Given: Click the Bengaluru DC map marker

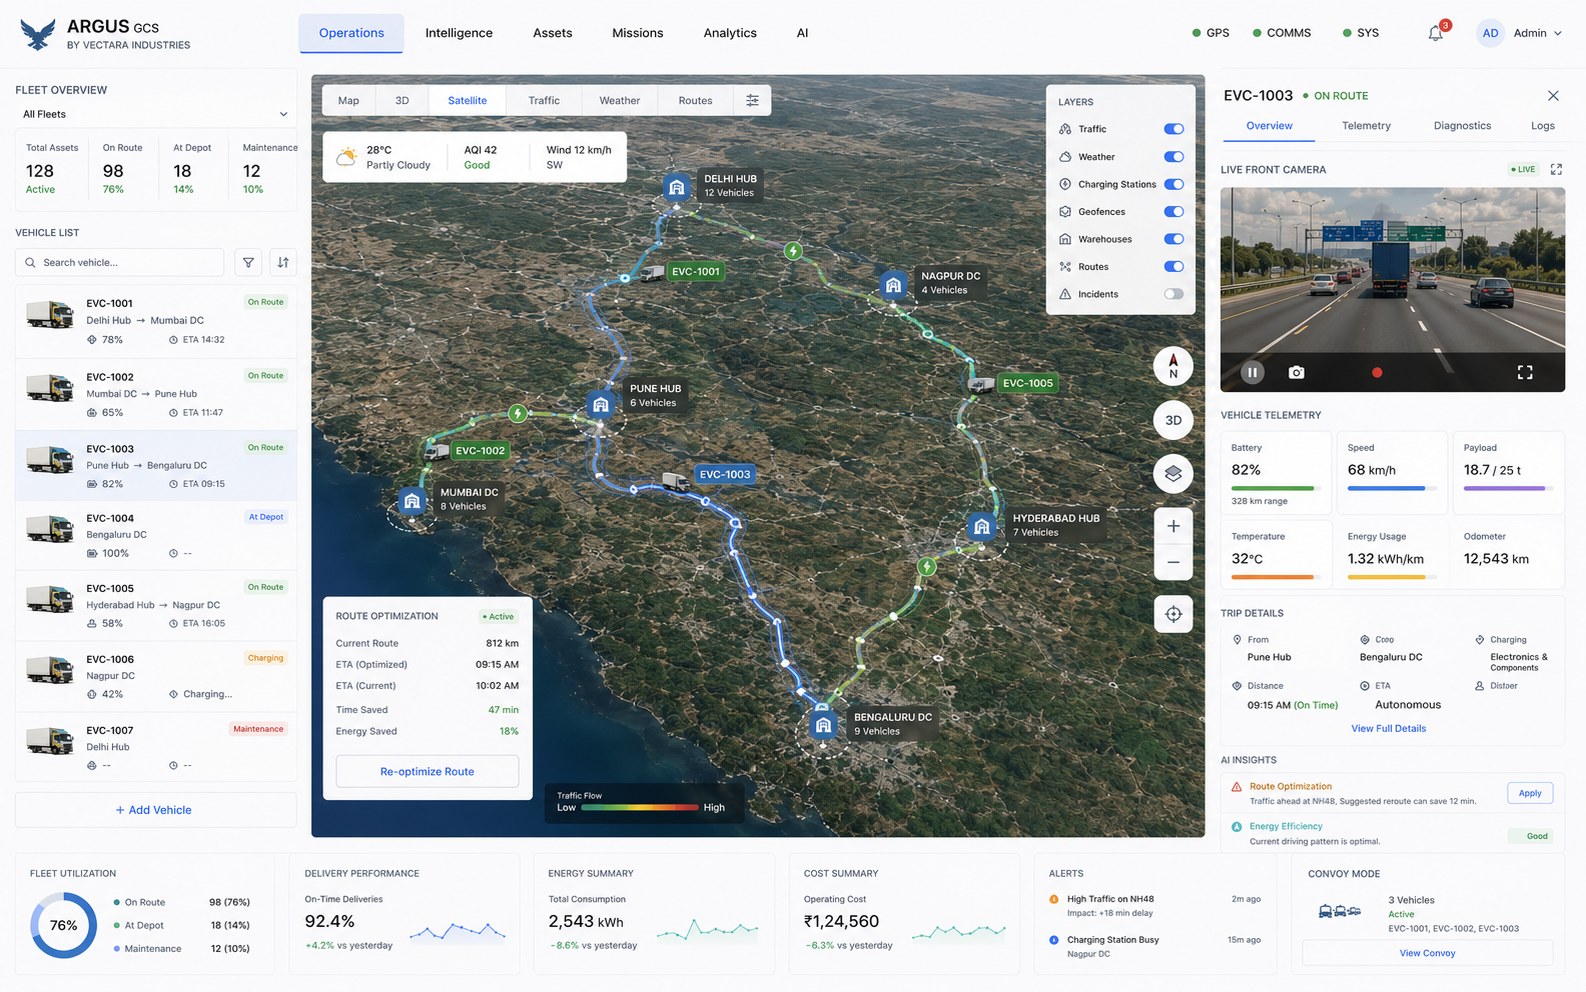Looking at the screenshot, I should [x=823, y=725].
